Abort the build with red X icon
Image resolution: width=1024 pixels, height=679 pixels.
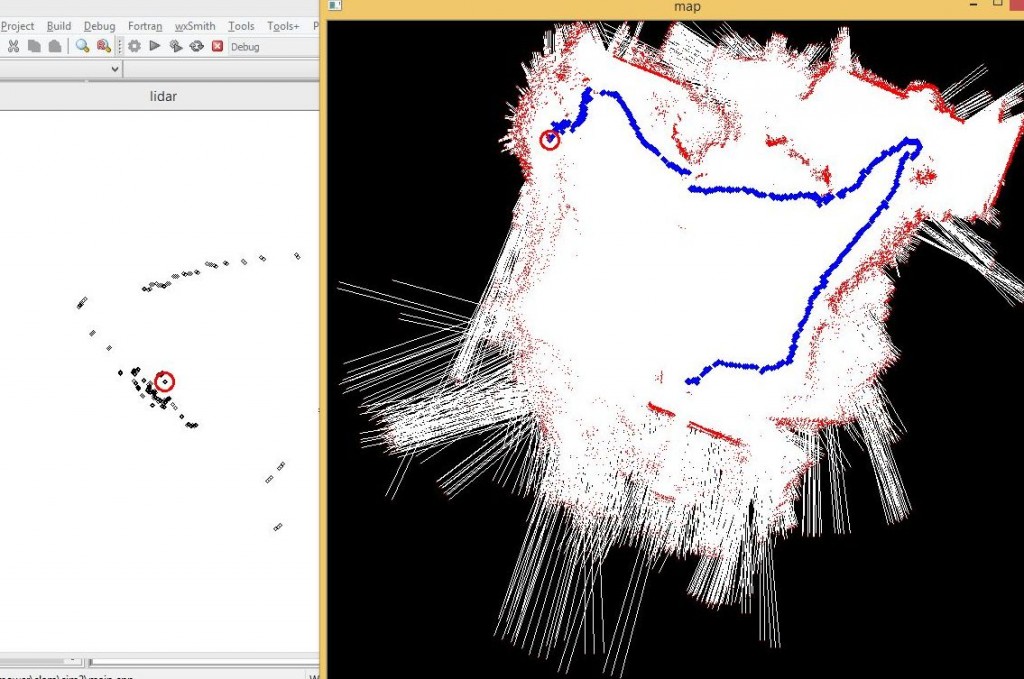(217, 46)
